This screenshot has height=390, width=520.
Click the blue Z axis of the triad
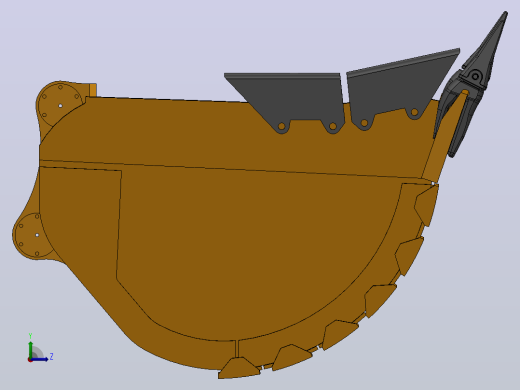pos(40,359)
